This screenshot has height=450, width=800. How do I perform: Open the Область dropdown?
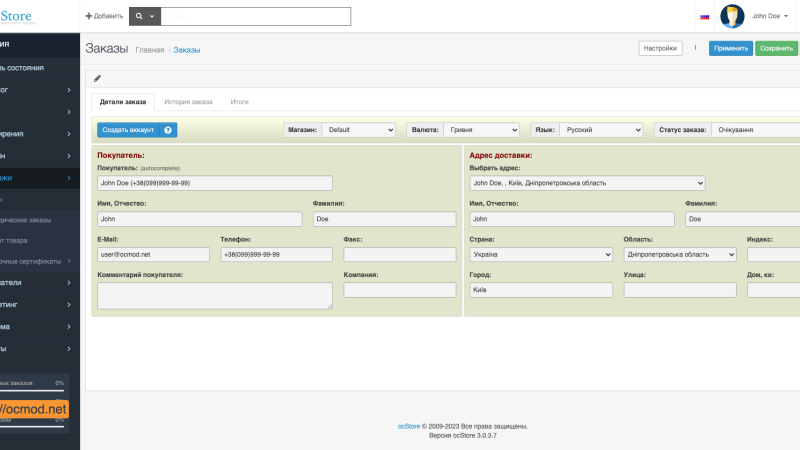tap(680, 255)
